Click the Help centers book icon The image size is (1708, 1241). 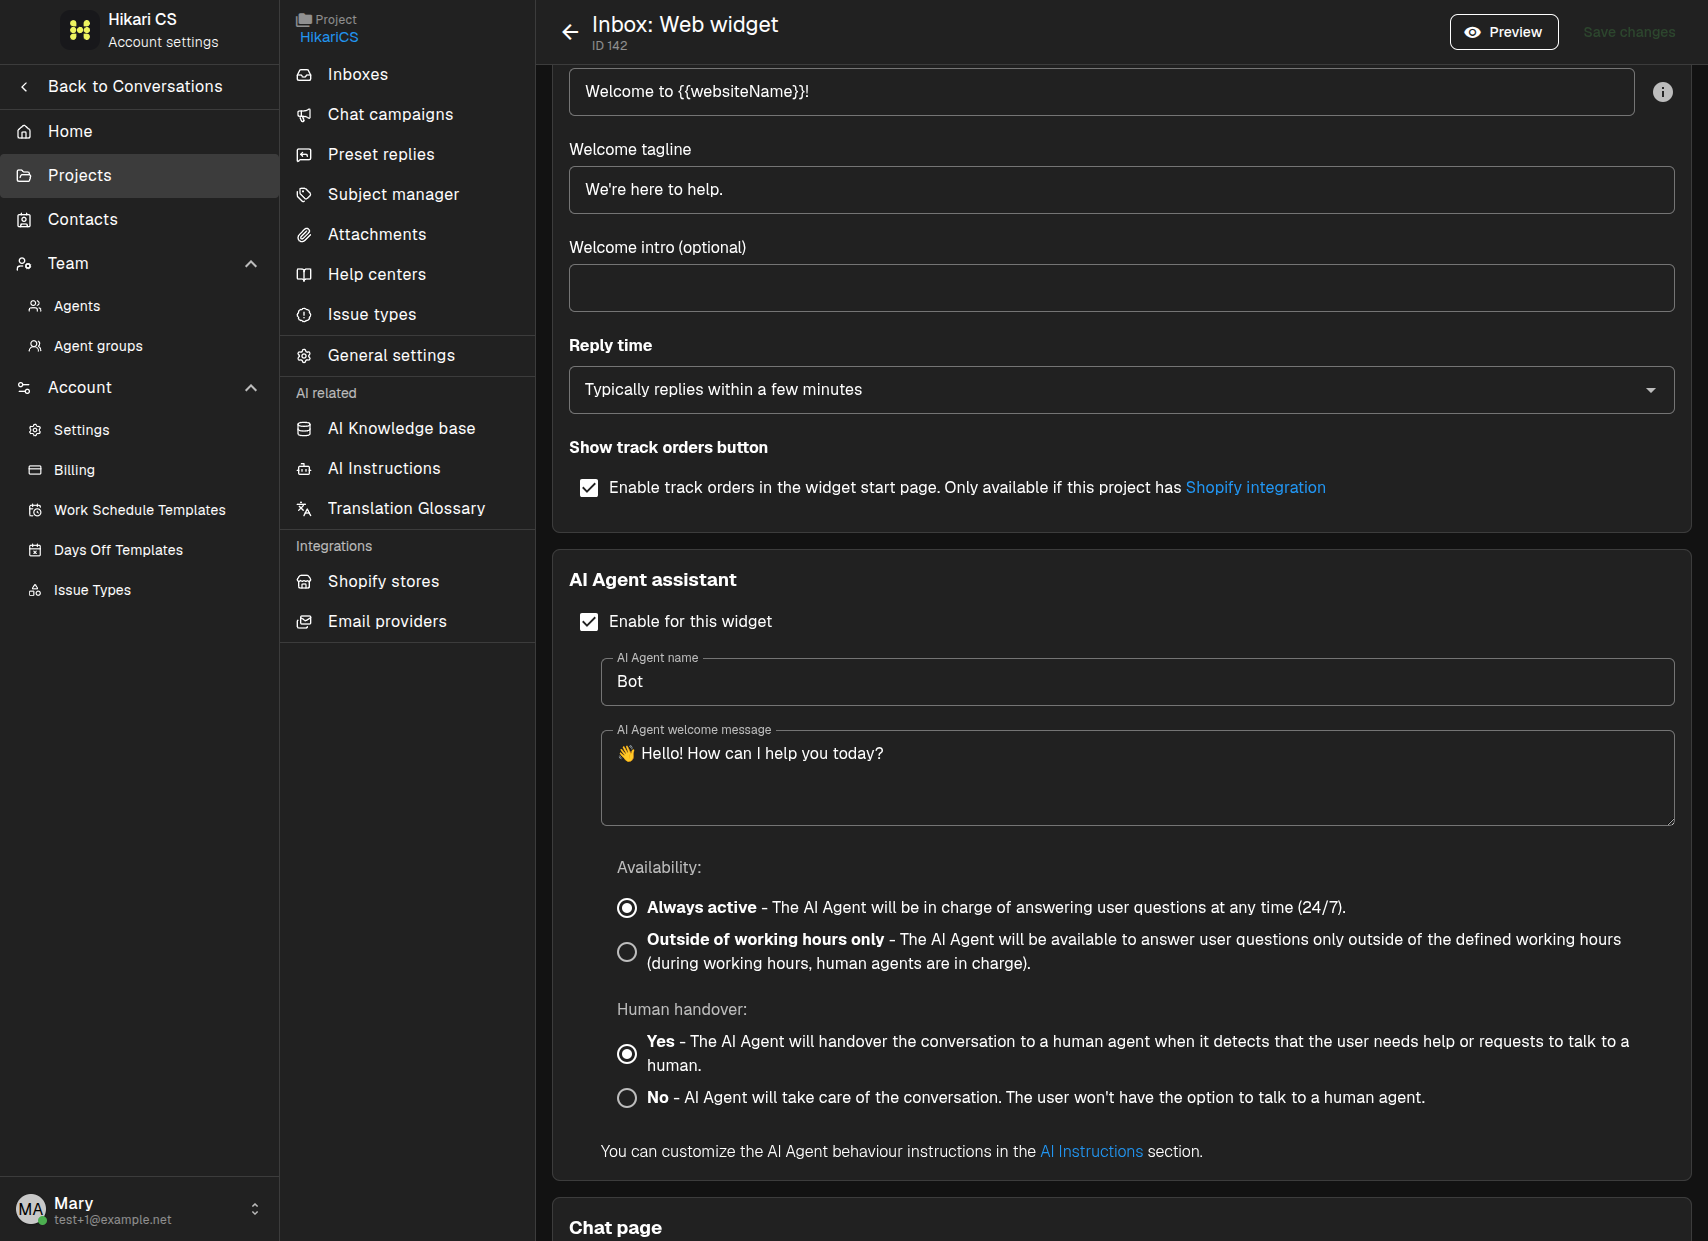click(304, 275)
